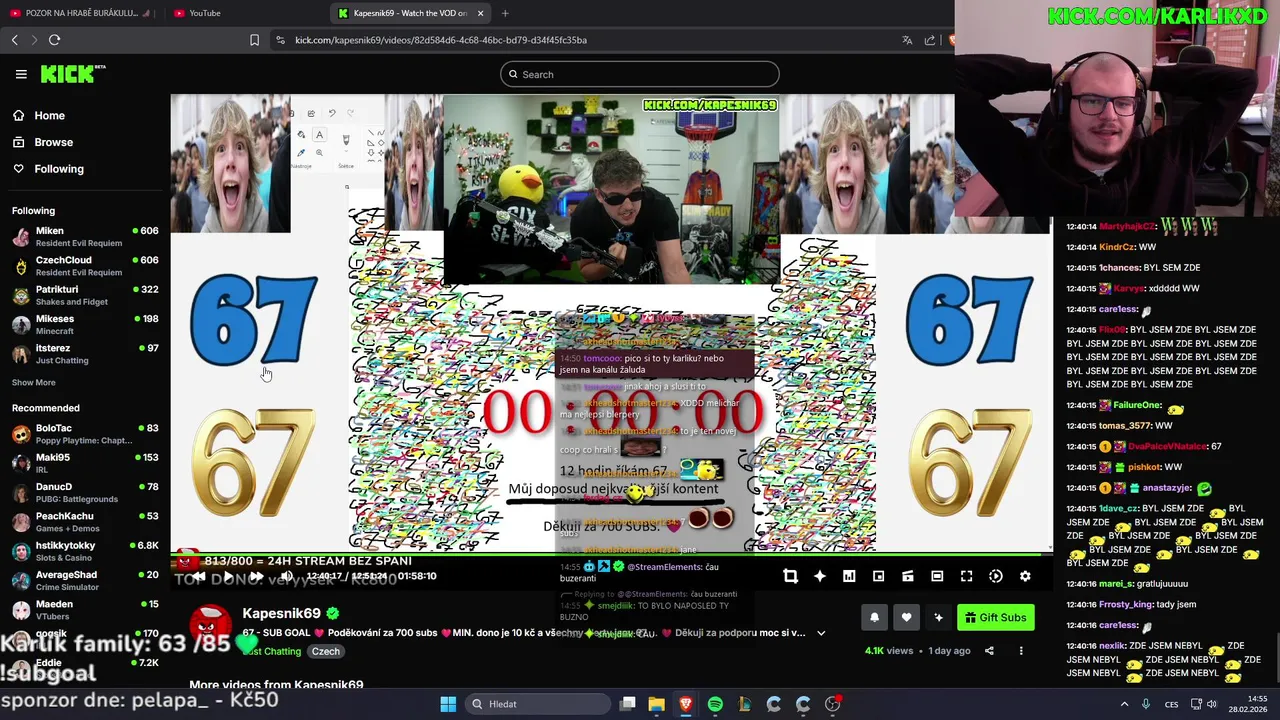Image resolution: width=1280 pixels, height=720 pixels.
Task: Enter fullscreen on the video player
Action: 966,576
